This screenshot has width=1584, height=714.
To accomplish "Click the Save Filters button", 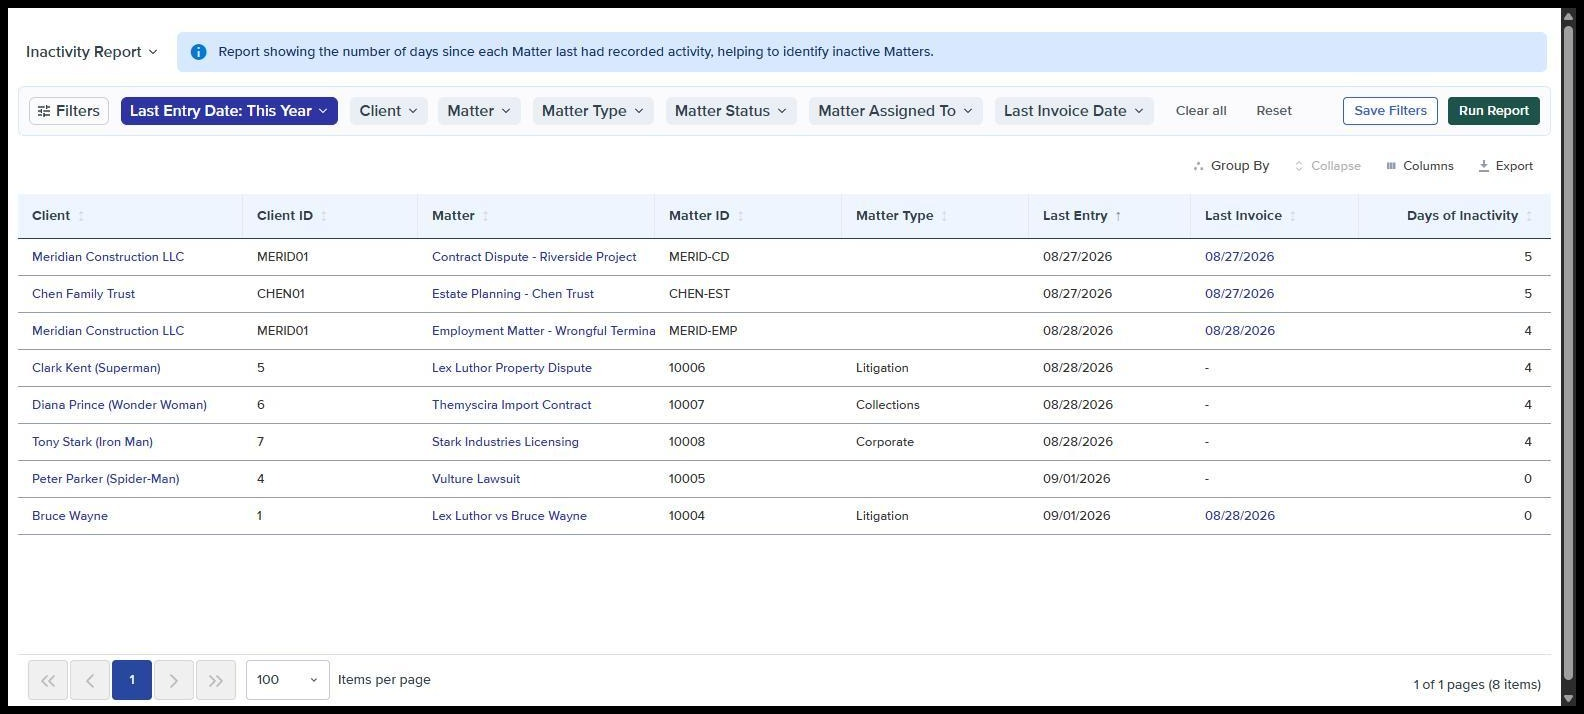I will pyautogui.click(x=1390, y=111).
